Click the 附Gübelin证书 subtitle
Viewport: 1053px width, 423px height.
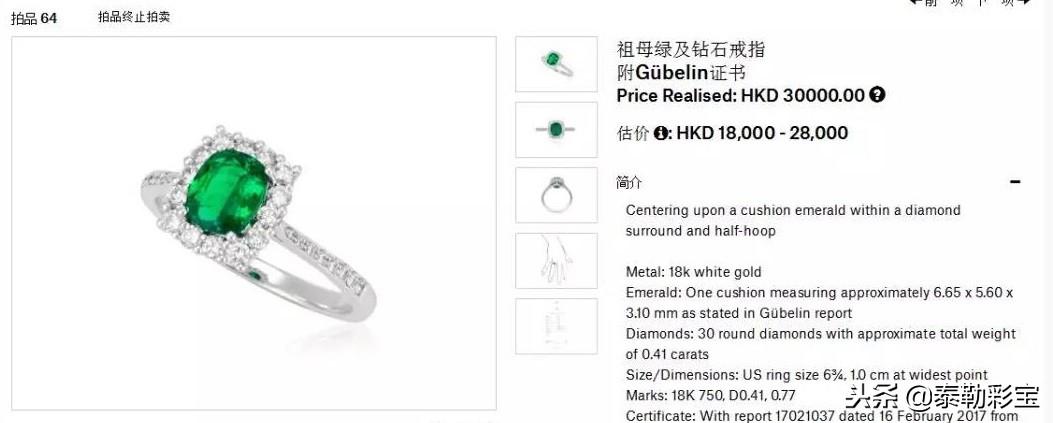pyautogui.click(x=681, y=72)
